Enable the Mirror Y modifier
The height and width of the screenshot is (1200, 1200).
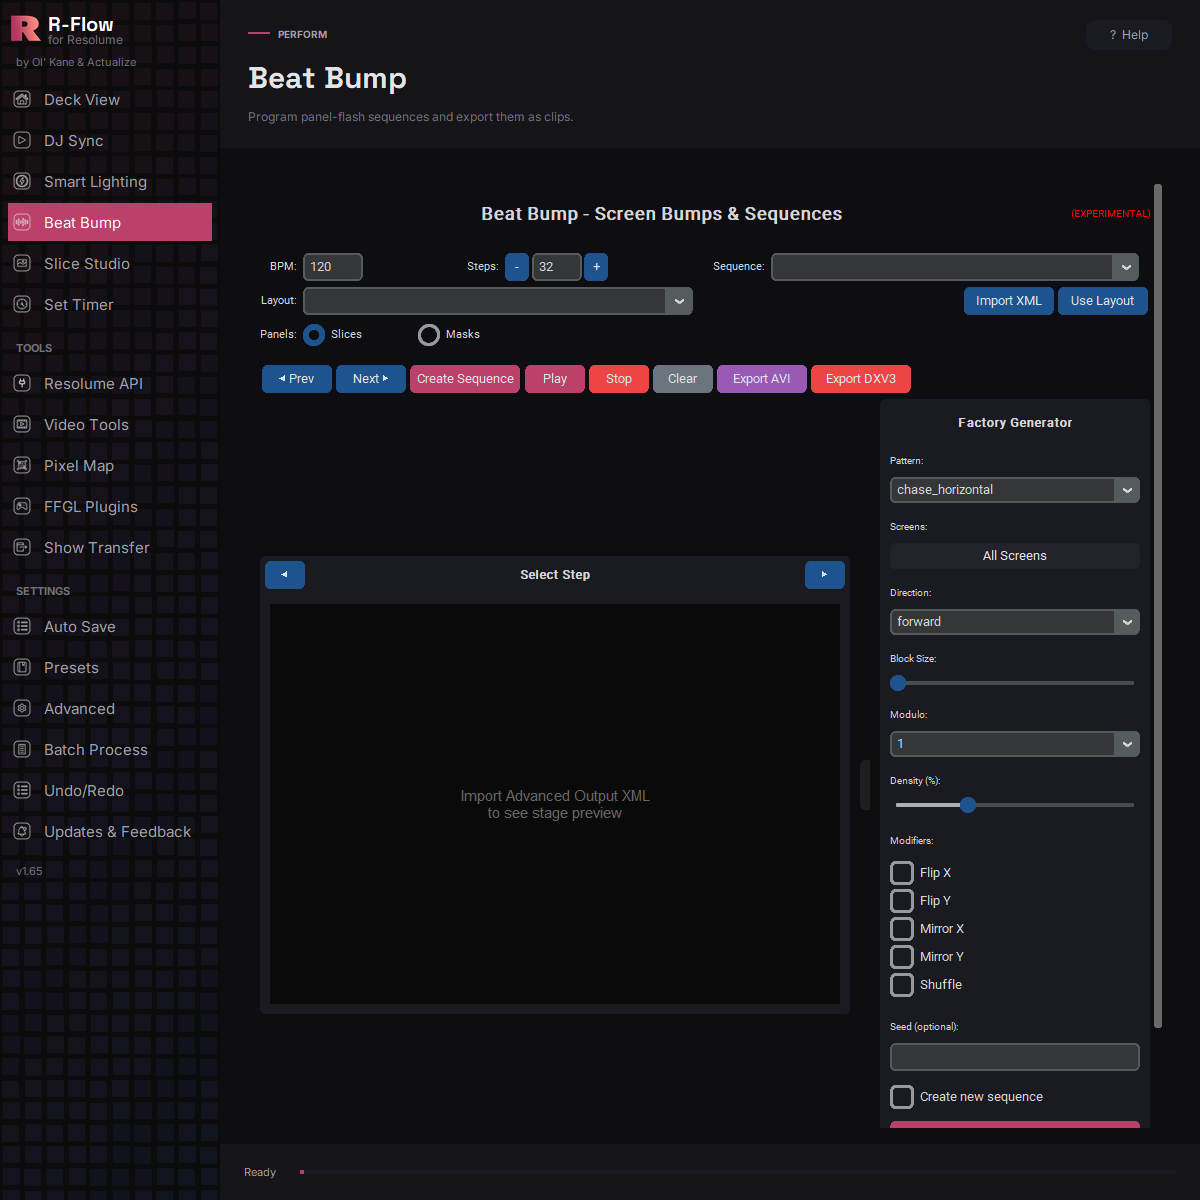pyautogui.click(x=902, y=957)
